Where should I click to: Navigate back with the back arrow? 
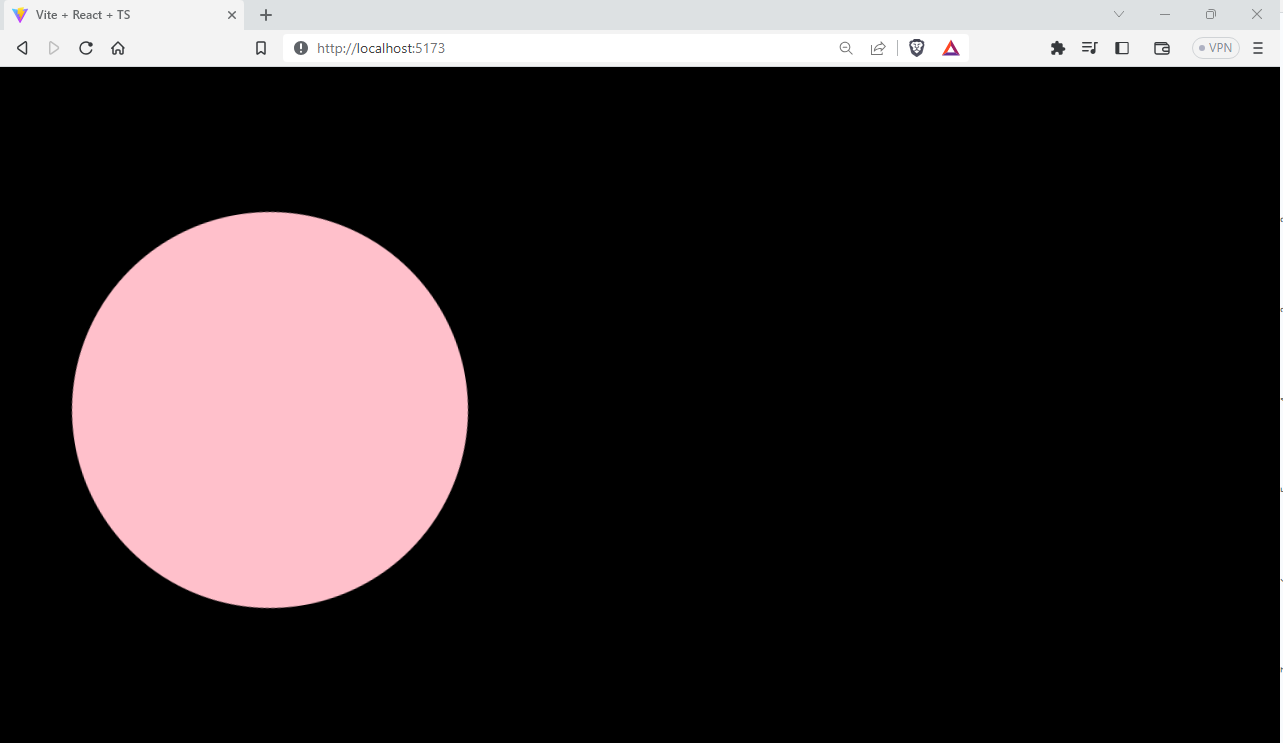22,48
